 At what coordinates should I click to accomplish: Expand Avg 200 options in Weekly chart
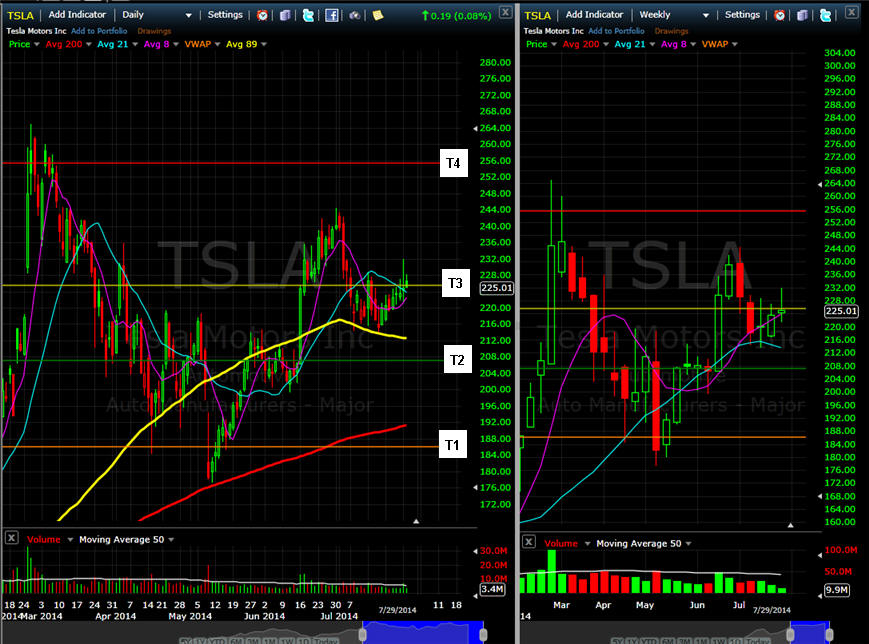606,44
